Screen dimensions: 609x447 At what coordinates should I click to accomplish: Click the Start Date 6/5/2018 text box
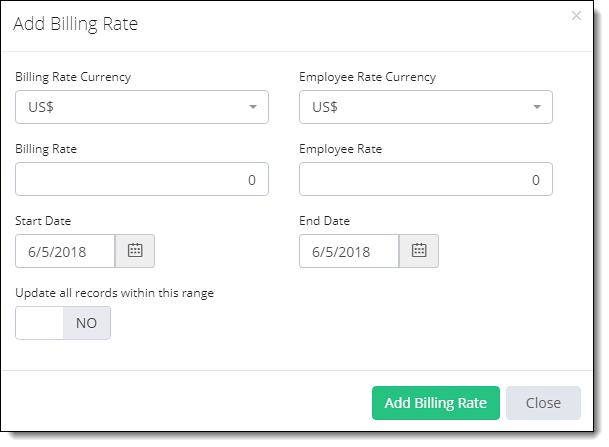pyautogui.click(x=65, y=251)
